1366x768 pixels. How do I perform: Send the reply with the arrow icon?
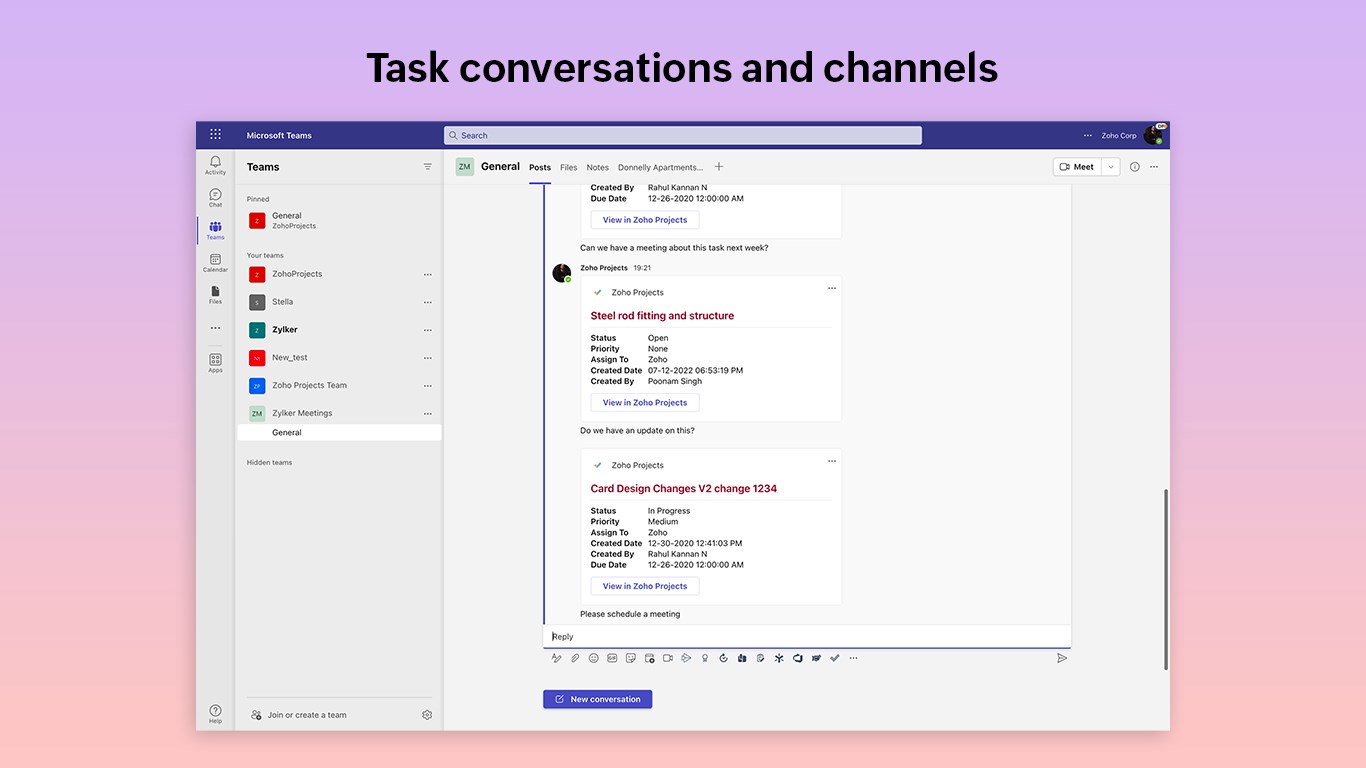[x=1062, y=658]
